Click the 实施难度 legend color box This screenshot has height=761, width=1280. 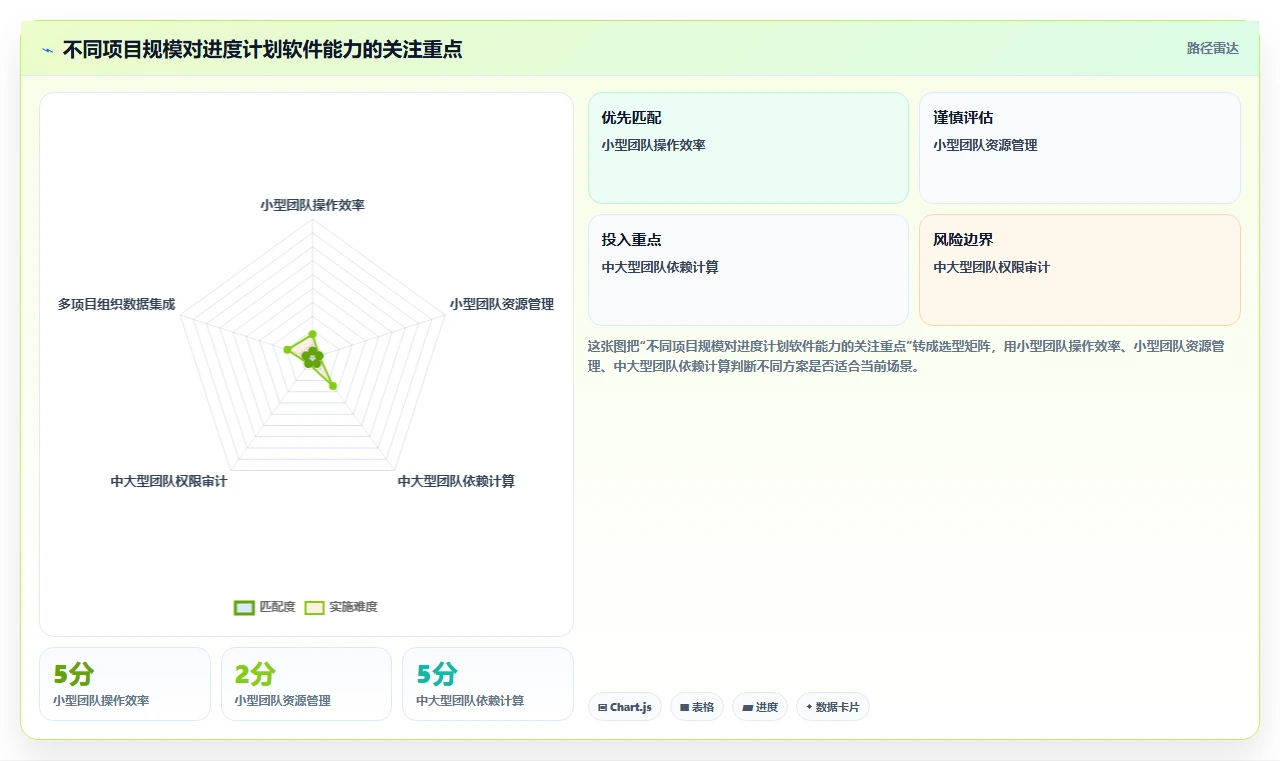pyautogui.click(x=315, y=607)
